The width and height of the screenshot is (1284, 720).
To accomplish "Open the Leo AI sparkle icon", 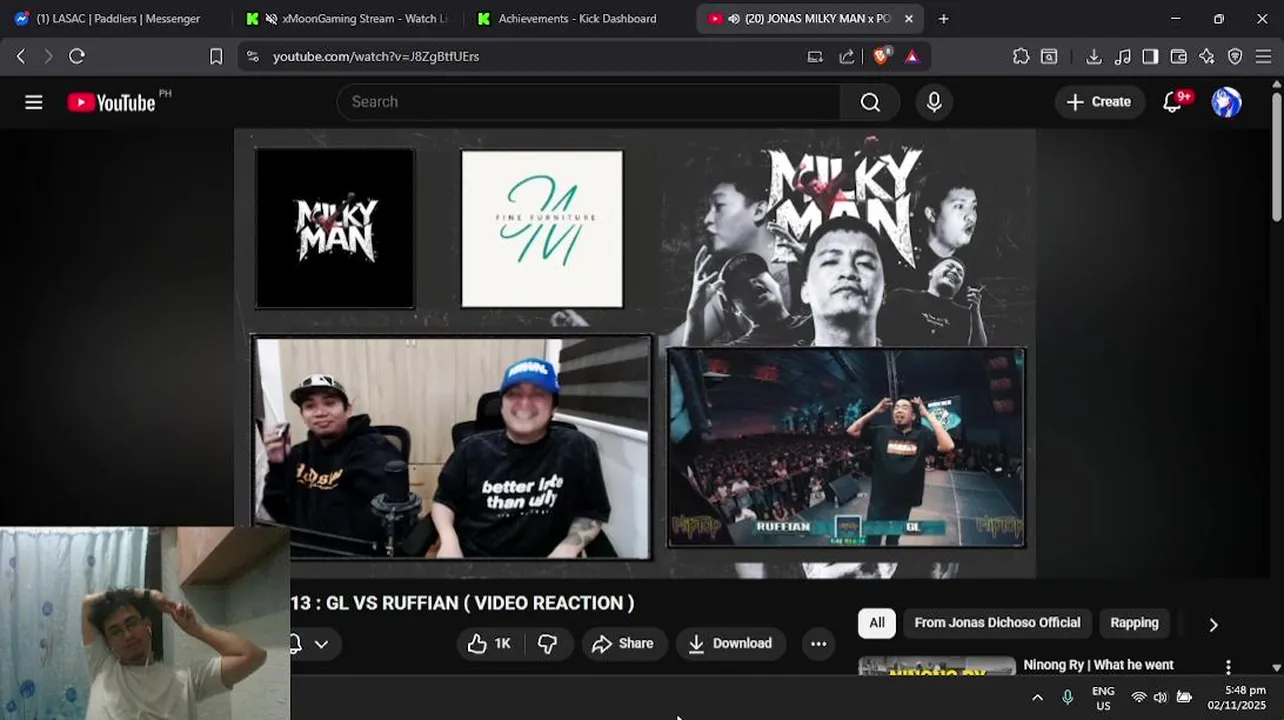I will click(1207, 56).
